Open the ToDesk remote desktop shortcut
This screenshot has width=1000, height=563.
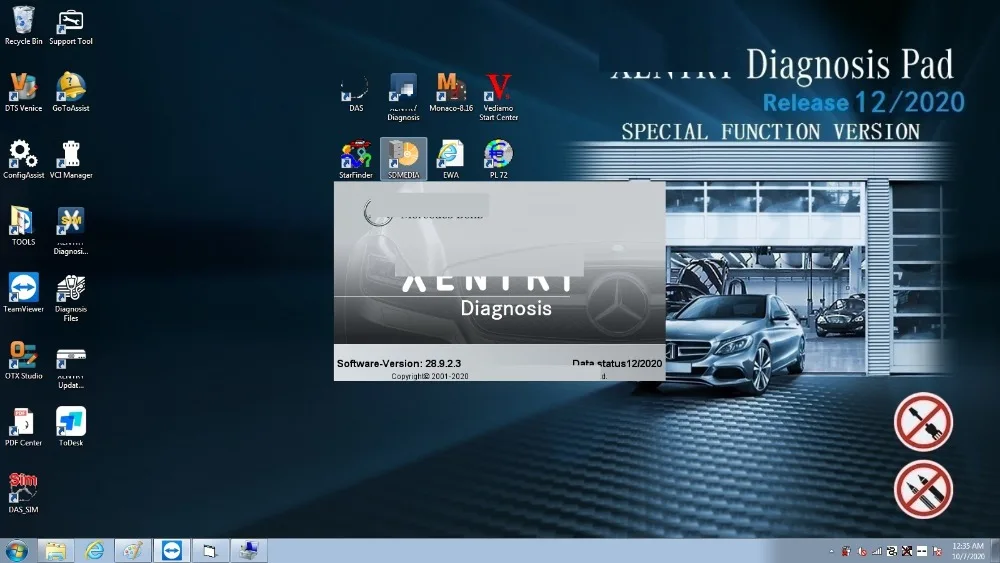click(71, 423)
